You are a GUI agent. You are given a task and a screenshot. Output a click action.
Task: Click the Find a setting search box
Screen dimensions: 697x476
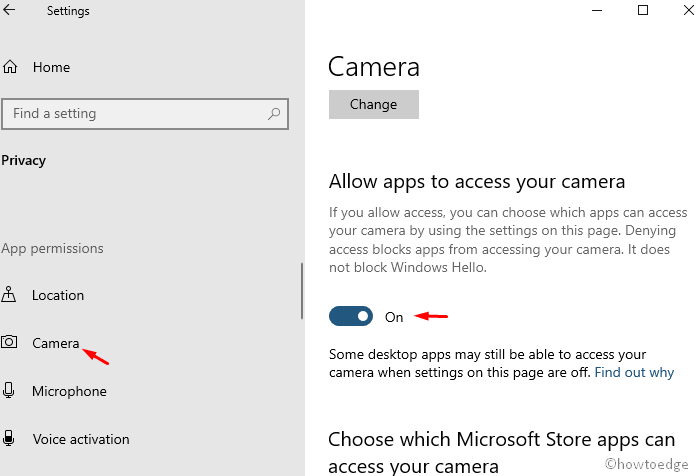145,114
